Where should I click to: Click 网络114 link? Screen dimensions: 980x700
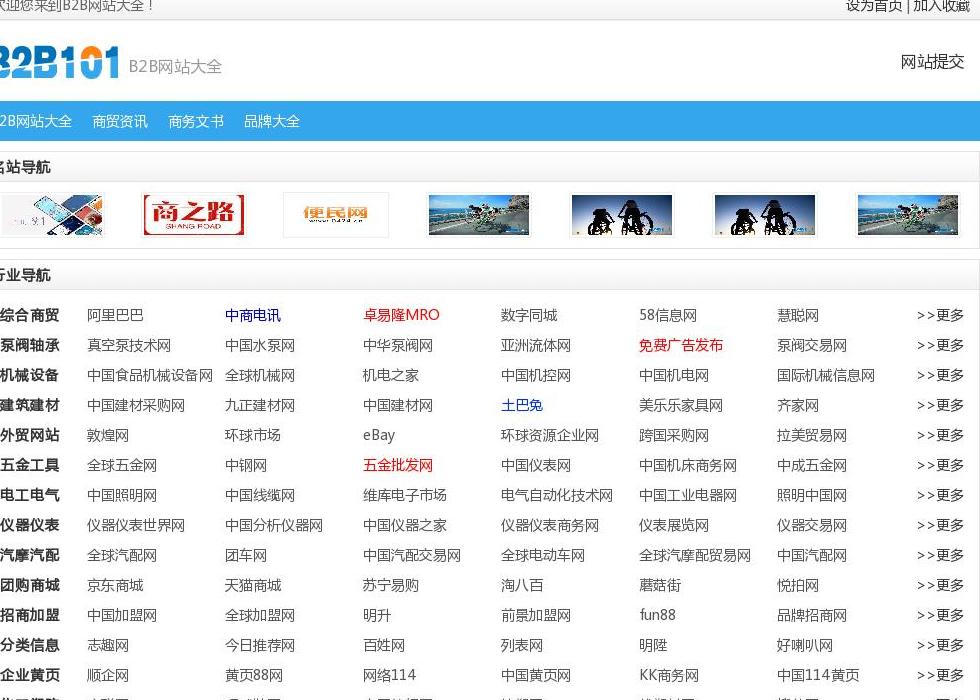(x=389, y=675)
